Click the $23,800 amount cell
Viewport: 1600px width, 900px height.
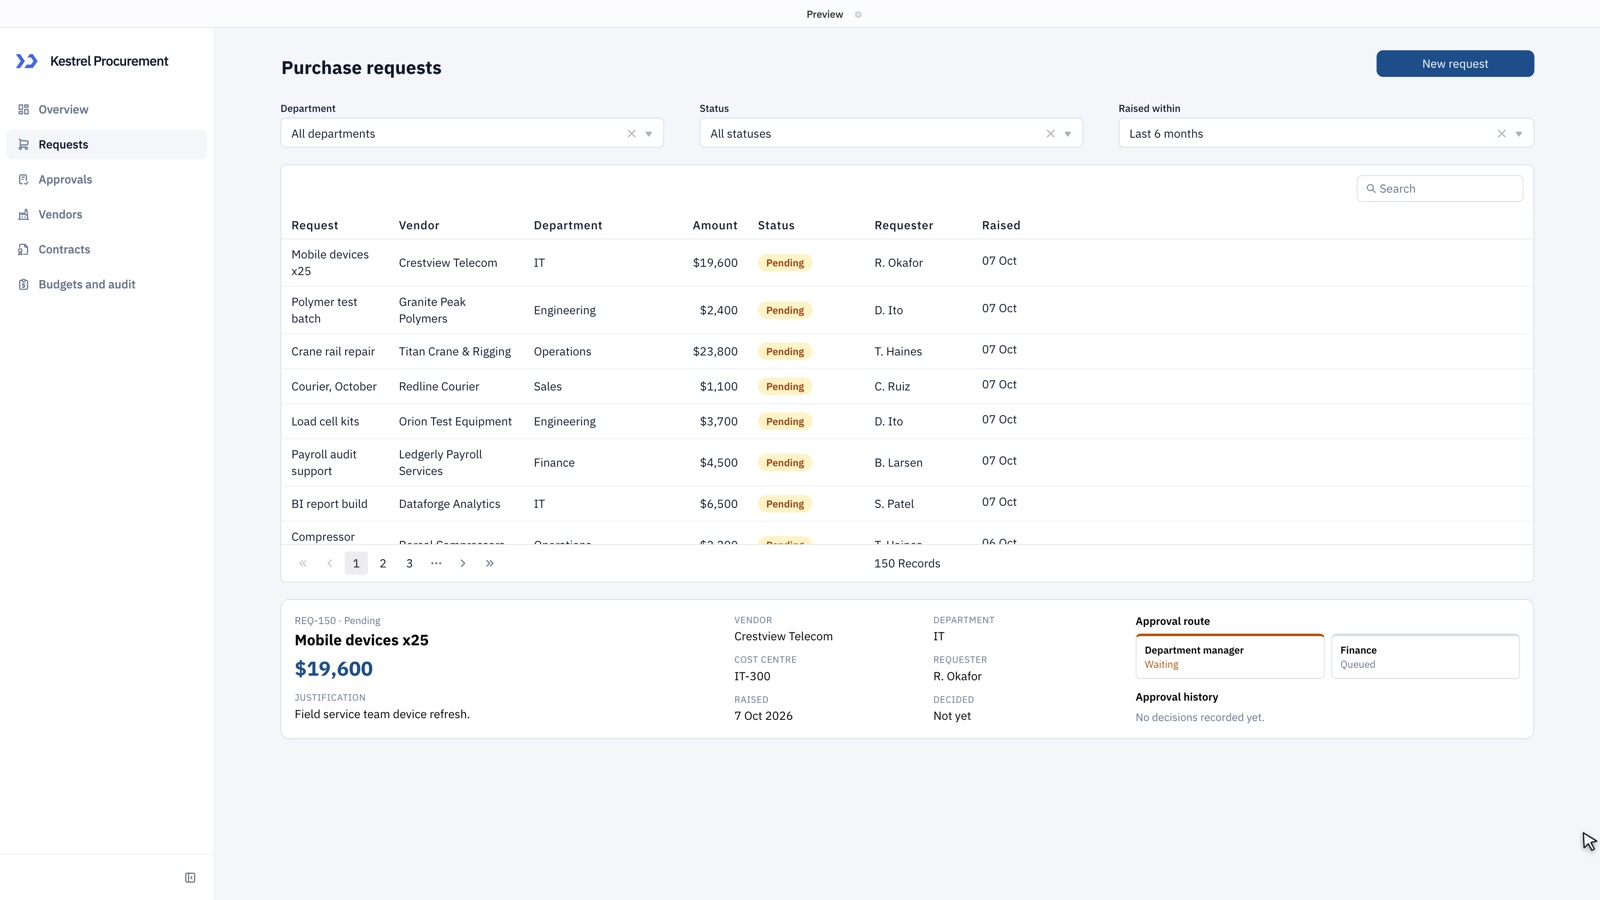click(715, 351)
